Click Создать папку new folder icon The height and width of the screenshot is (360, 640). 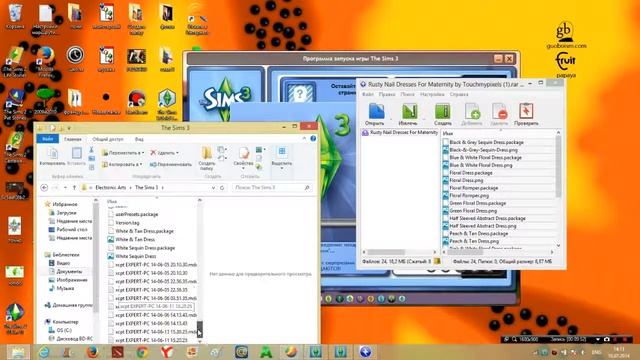point(207,153)
